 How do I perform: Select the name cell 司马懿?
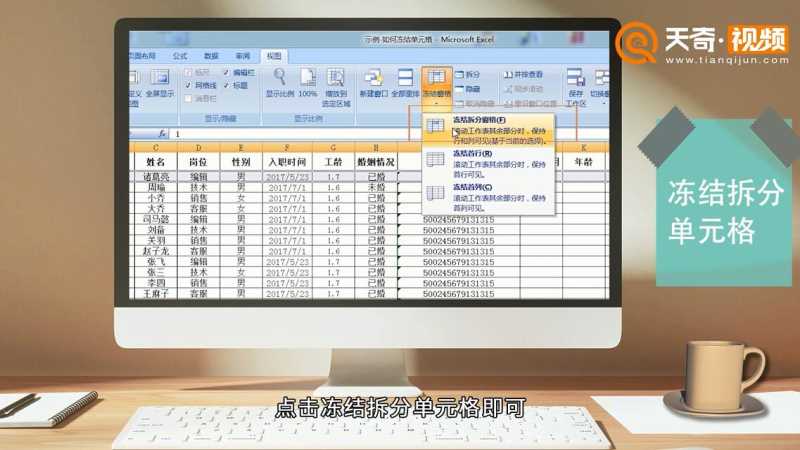pyautogui.click(x=156, y=219)
